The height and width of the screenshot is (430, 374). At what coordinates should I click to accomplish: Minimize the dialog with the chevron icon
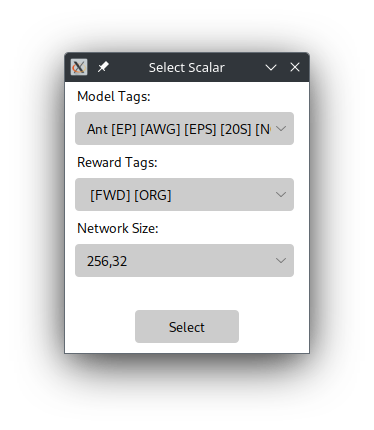click(271, 68)
